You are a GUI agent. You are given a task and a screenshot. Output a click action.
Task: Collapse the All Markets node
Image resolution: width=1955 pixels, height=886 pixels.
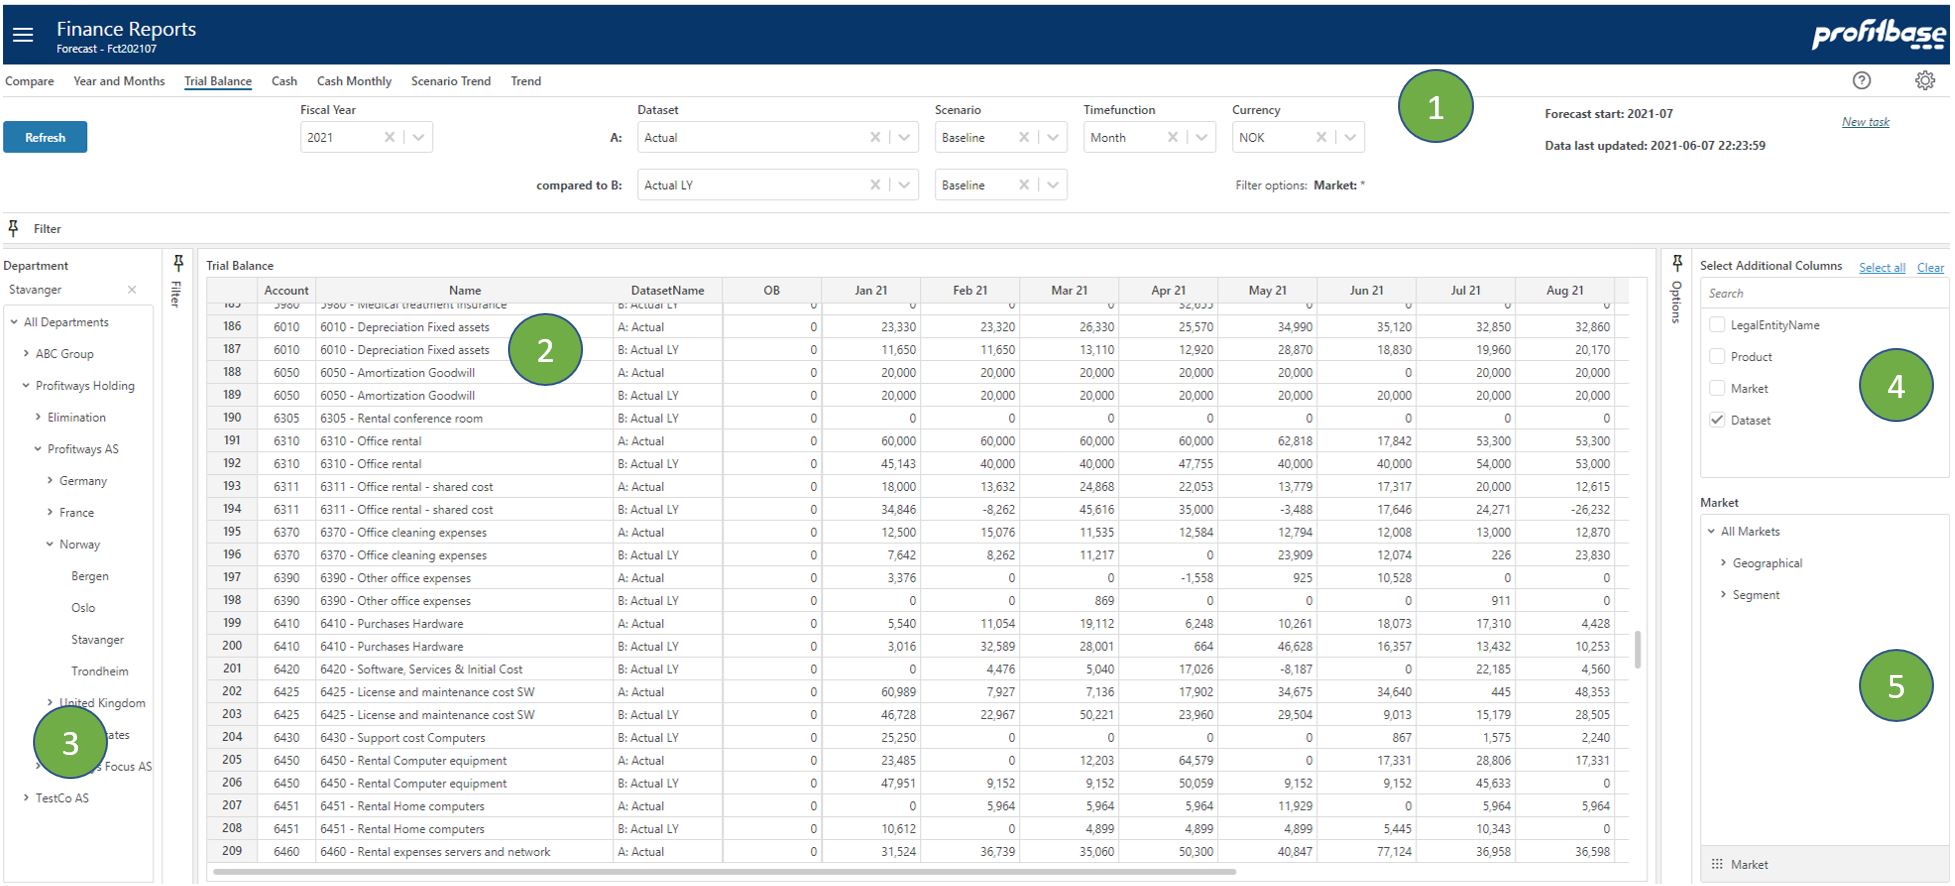[x=1711, y=531]
